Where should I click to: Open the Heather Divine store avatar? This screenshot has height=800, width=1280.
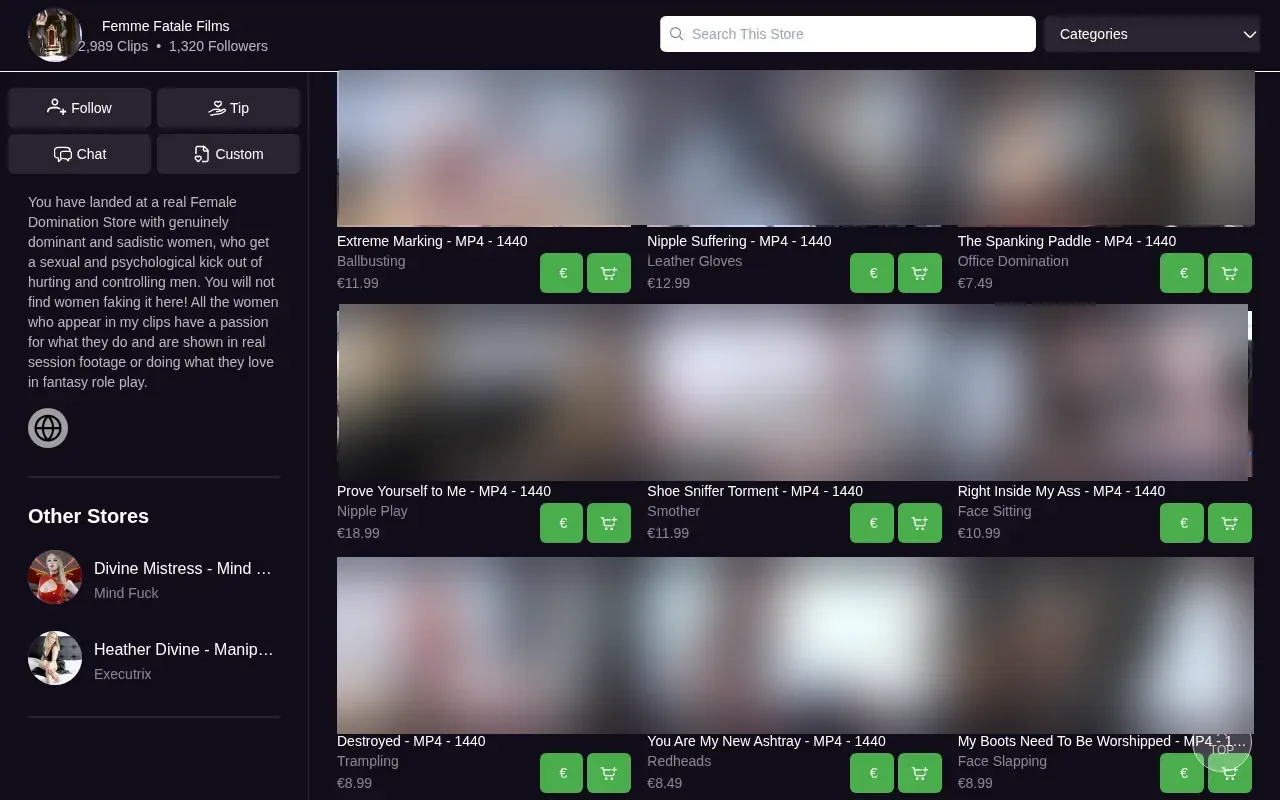[x=55, y=658]
